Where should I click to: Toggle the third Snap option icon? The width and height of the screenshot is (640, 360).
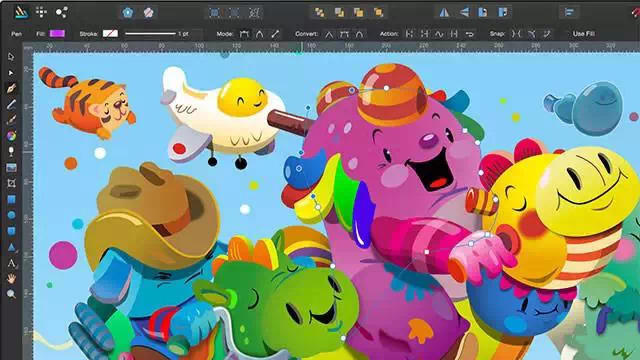tap(547, 34)
